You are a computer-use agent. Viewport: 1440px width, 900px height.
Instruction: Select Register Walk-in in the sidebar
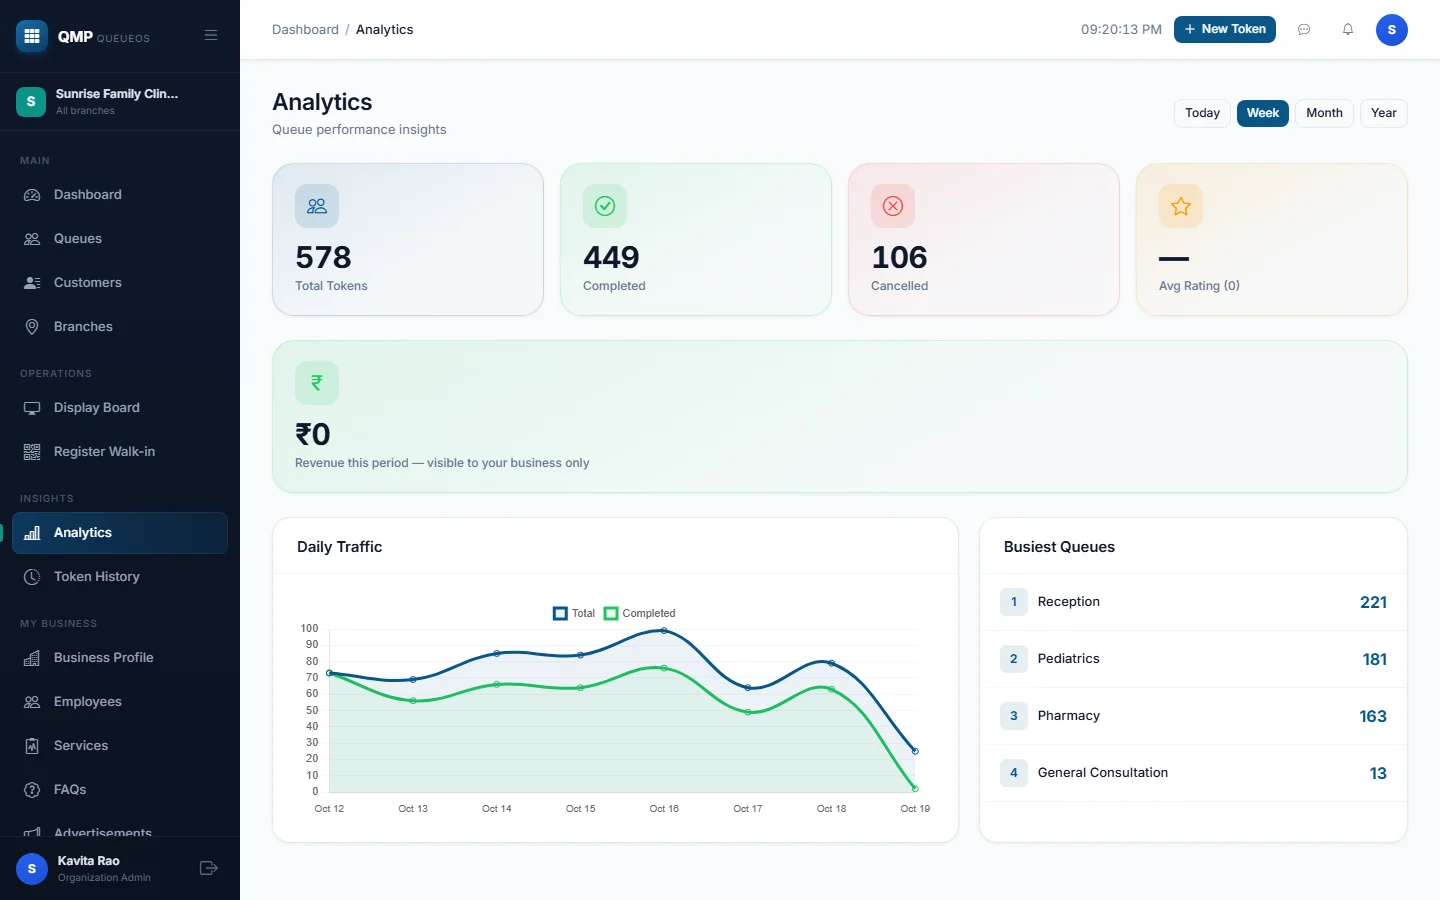120,452
